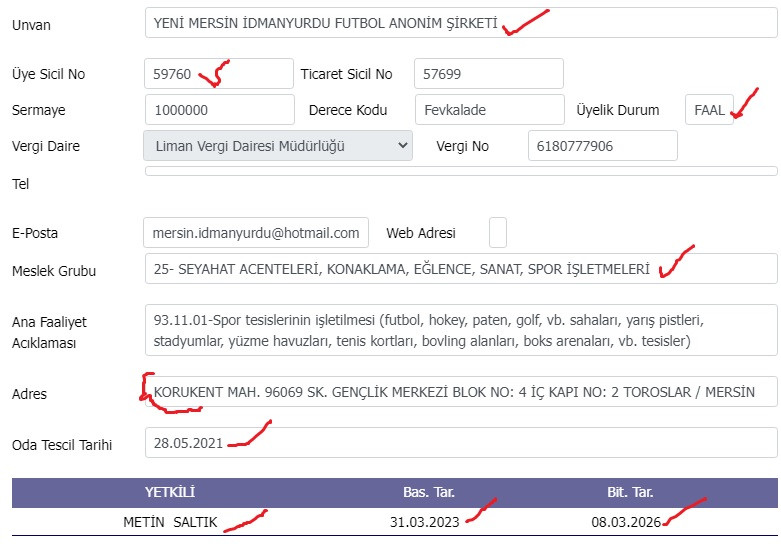Click the Ticaret Sicil No field 57699

coord(489,74)
